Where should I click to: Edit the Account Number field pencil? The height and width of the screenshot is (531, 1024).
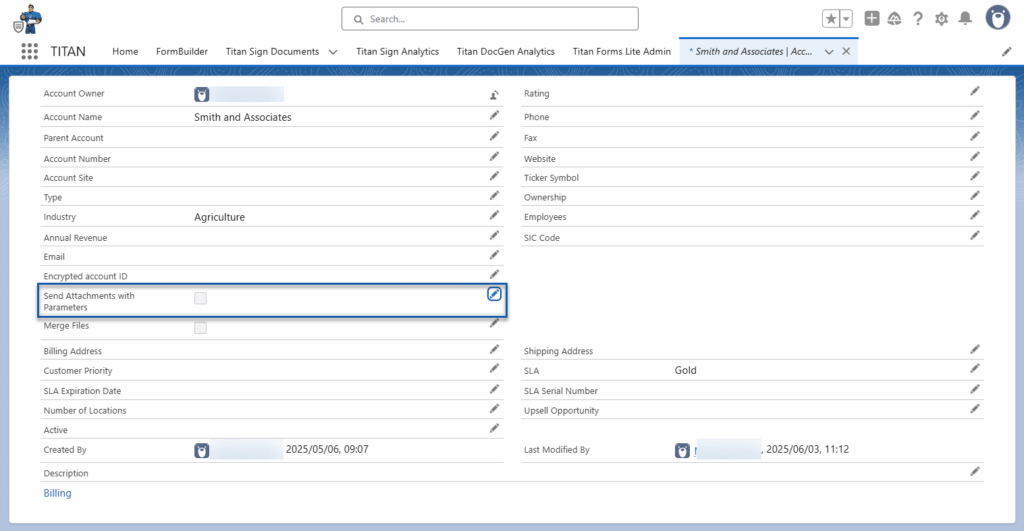click(x=494, y=157)
